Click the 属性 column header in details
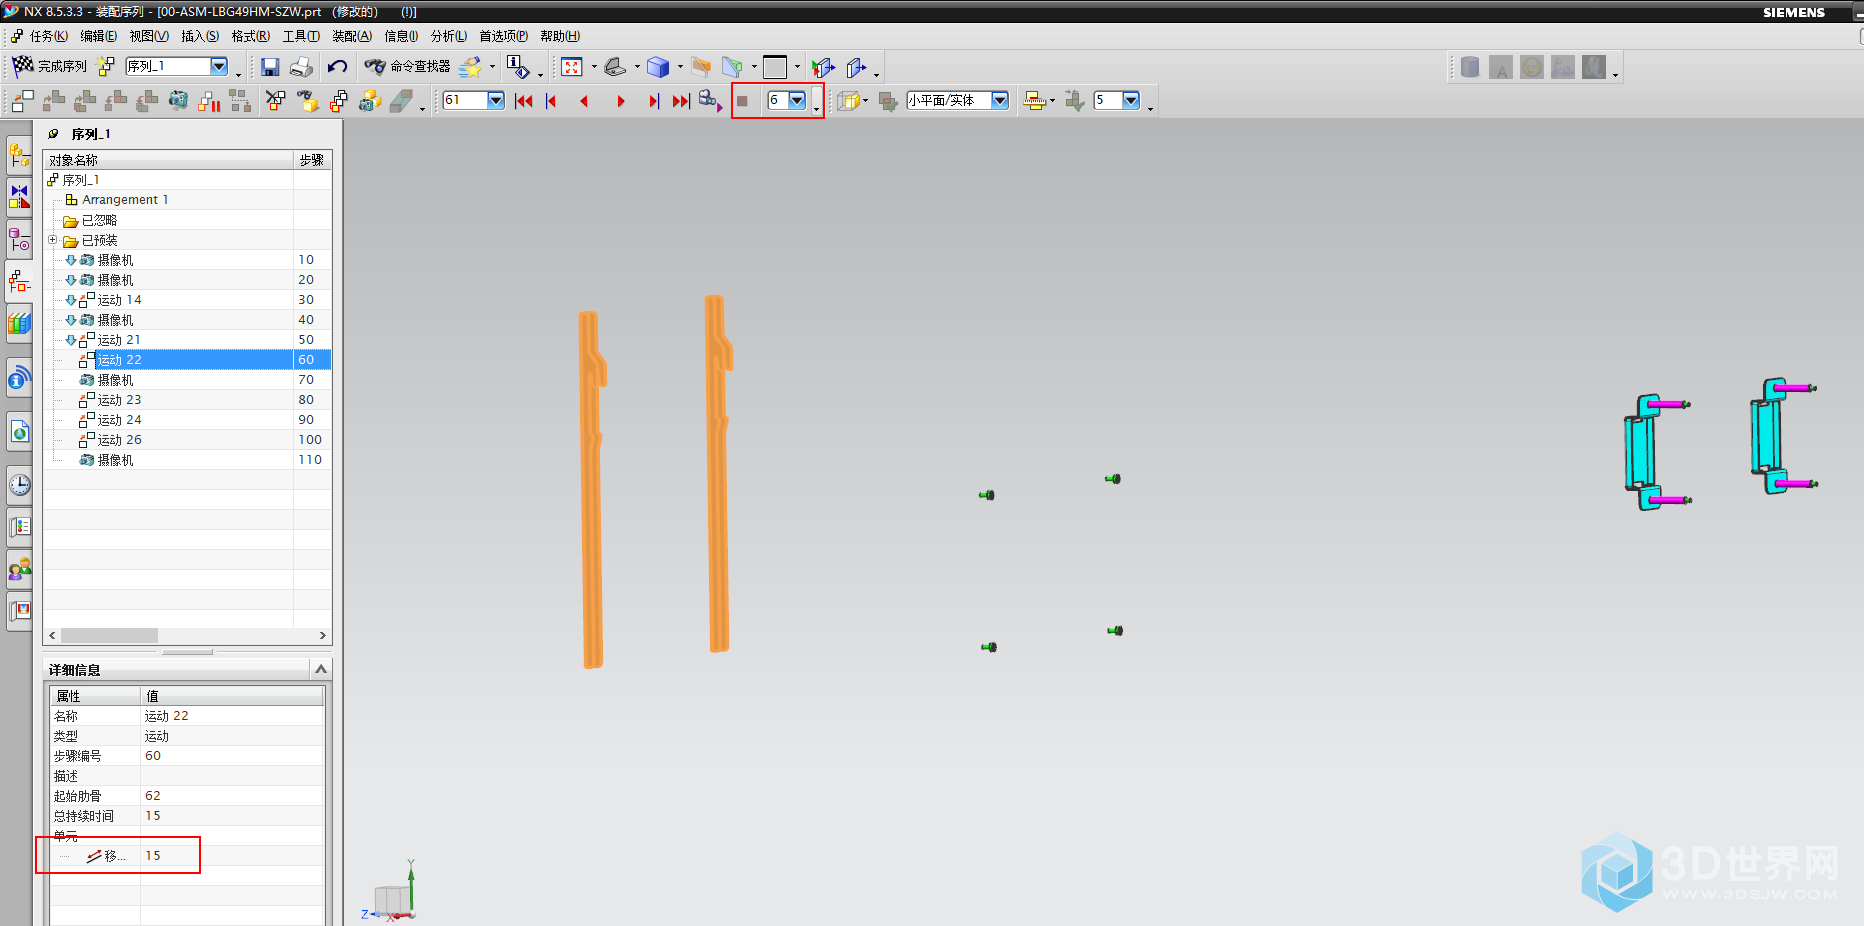 (x=95, y=696)
